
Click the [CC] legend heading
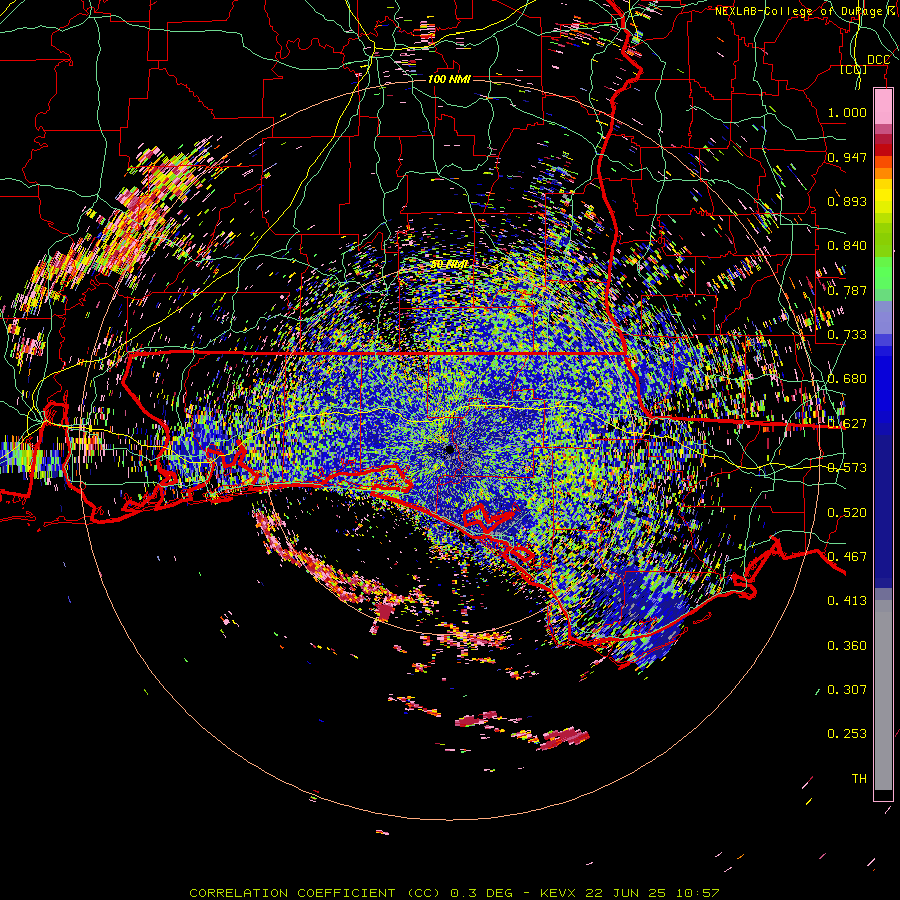tap(853, 69)
